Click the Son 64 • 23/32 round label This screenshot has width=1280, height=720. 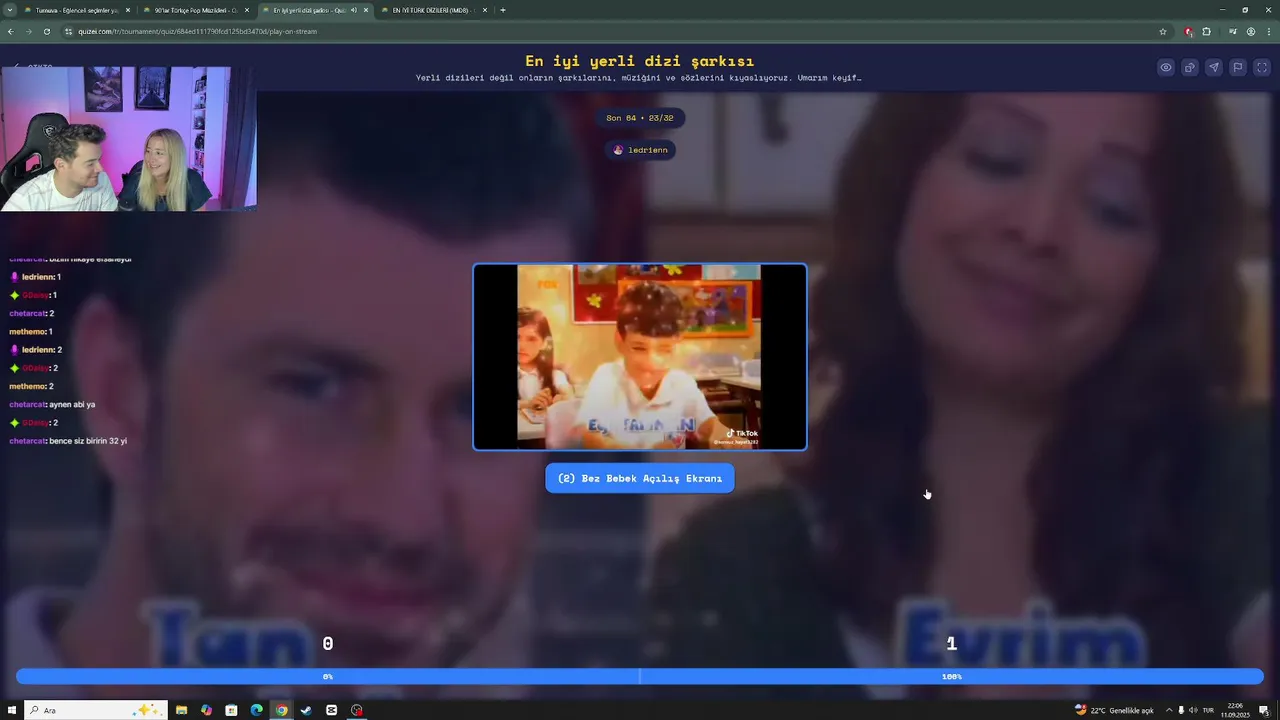point(640,118)
